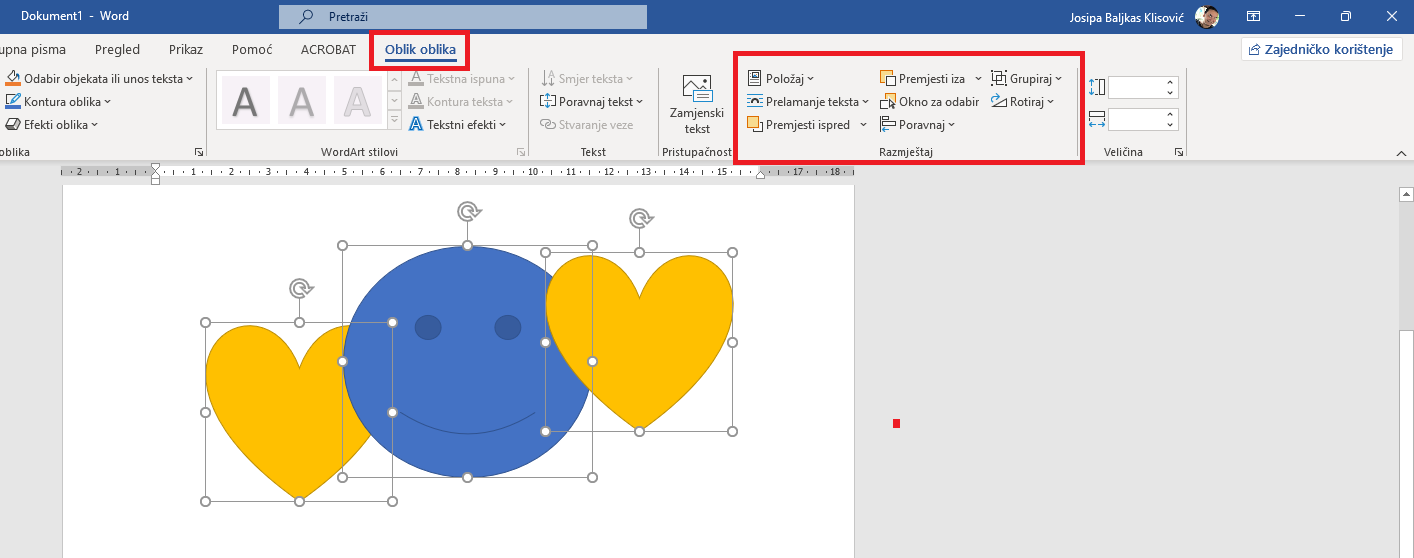Screen dimensions: 1414x558
Task: Expand the Poravnaj alignment dropdown
Action: pyautogui.click(x=918, y=125)
